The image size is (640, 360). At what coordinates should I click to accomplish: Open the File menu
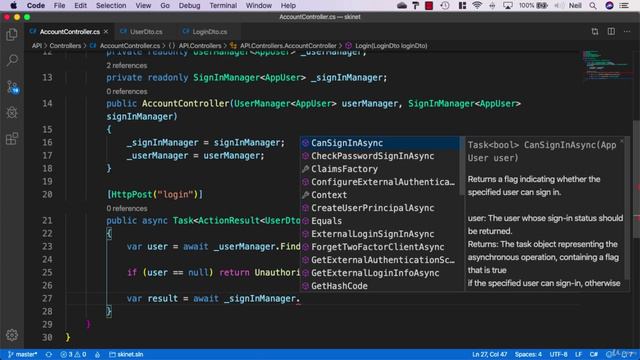[59, 5]
